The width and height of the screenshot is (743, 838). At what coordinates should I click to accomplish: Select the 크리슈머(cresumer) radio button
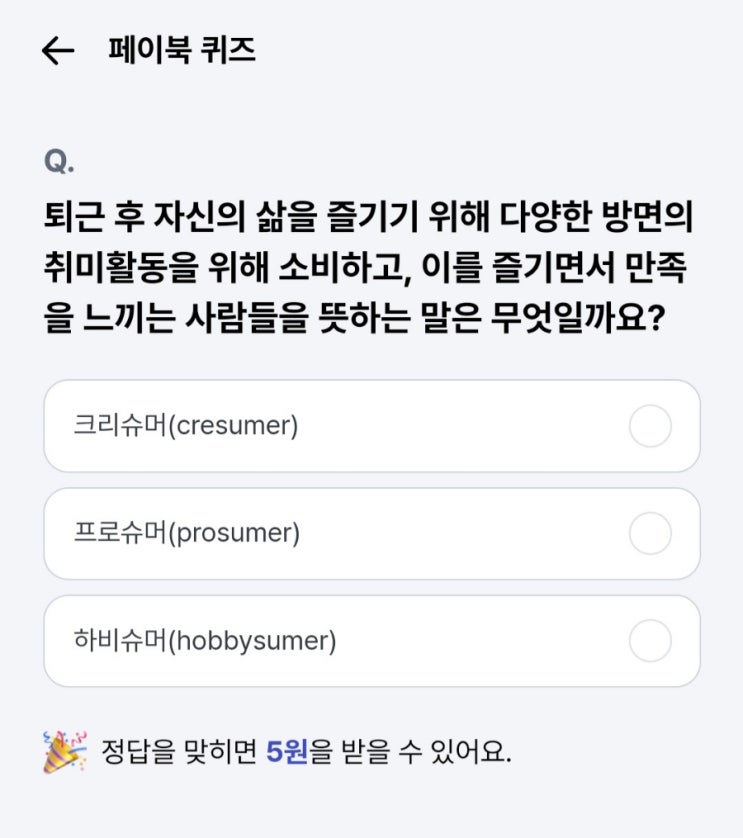pos(650,426)
